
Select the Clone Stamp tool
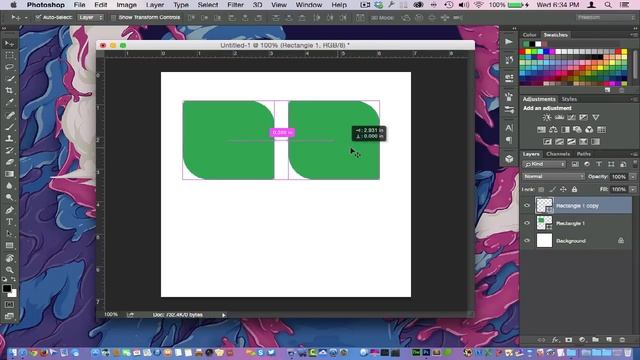point(9,139)
